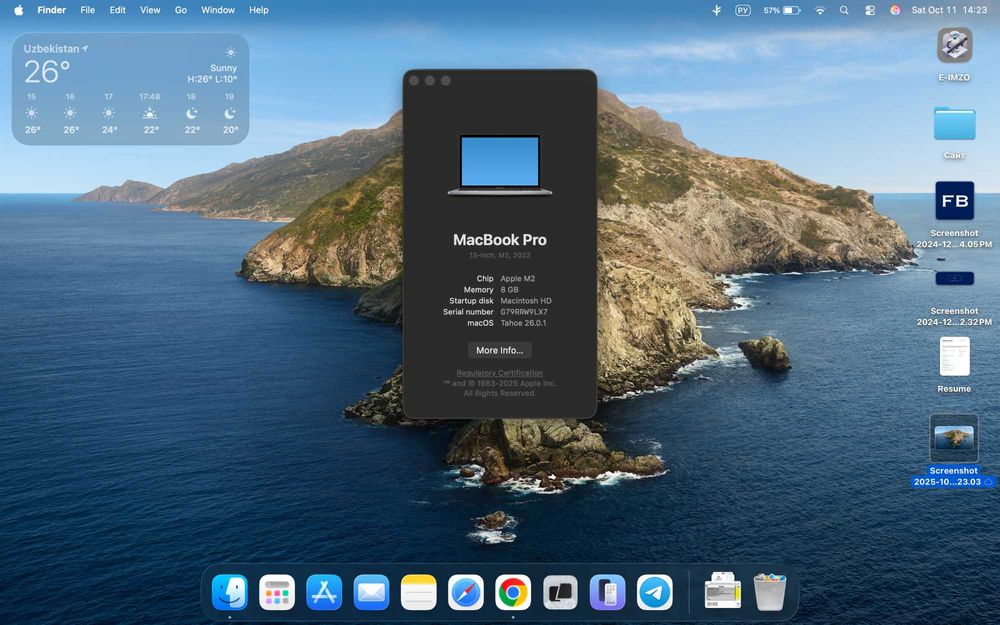Click the serial number G79RRW9LX7

coord(524,312)
